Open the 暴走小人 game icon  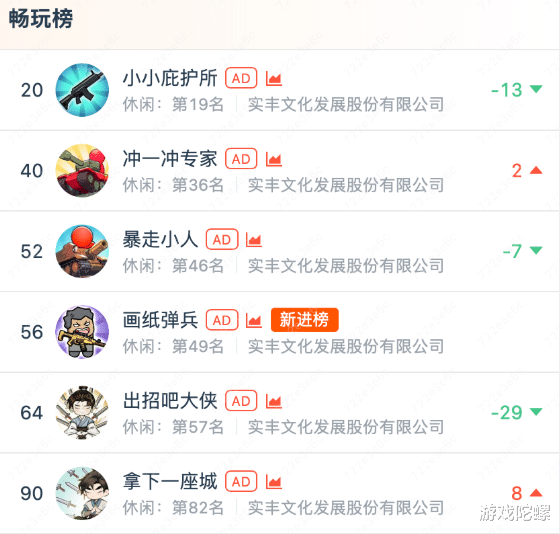[x=82, y=251]
